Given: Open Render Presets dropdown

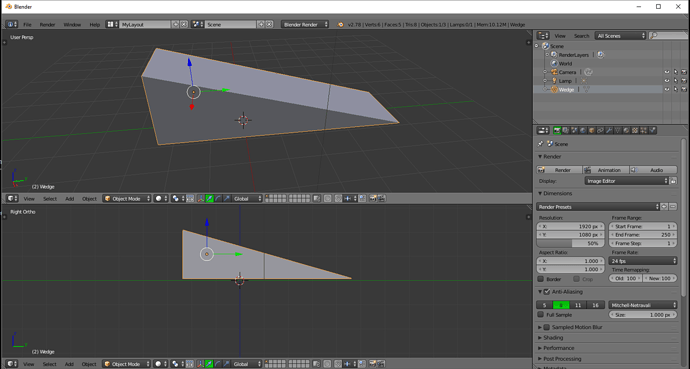Looking at the screenshot, I should 598,207.
